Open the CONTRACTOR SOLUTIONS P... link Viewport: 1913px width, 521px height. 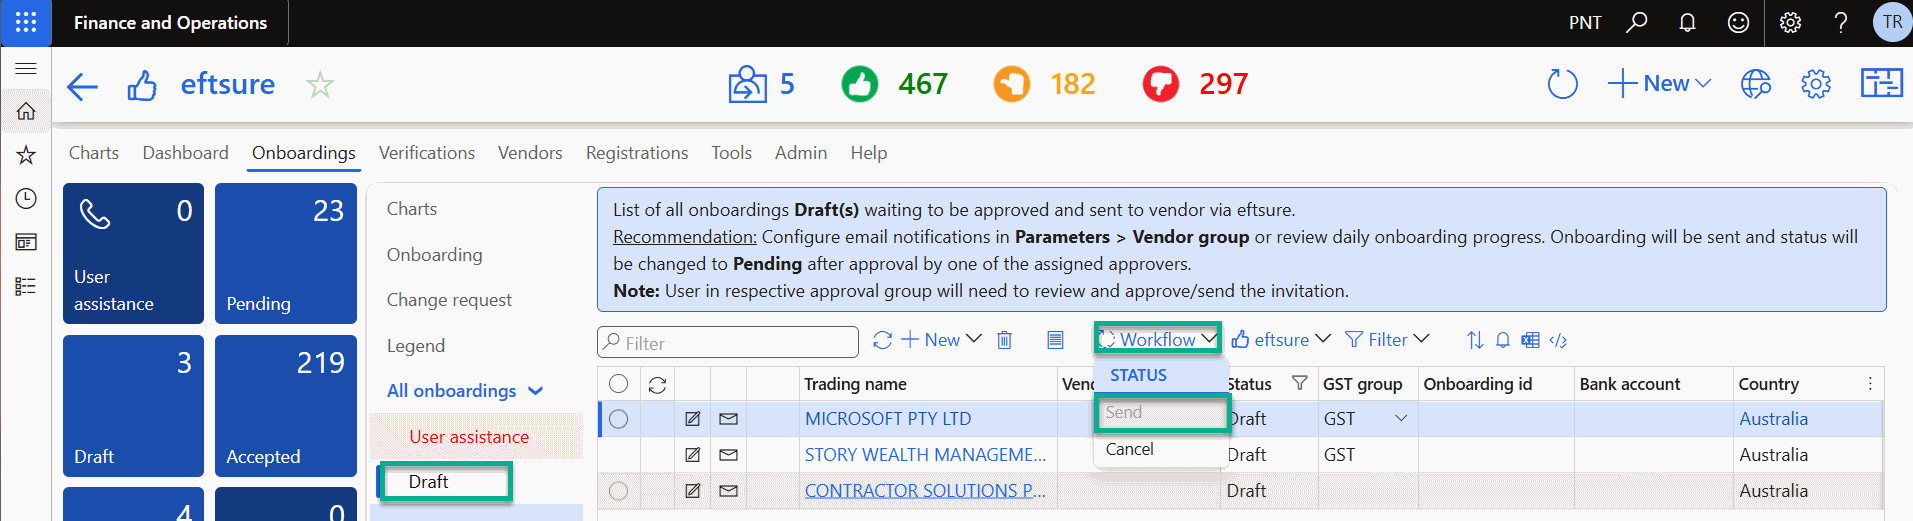[x=925, y=491]
